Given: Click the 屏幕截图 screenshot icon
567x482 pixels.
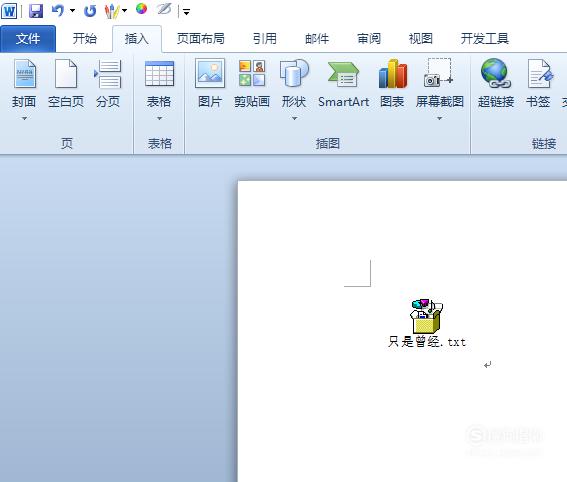Looking at the screenshot, I should click(439, 73).
